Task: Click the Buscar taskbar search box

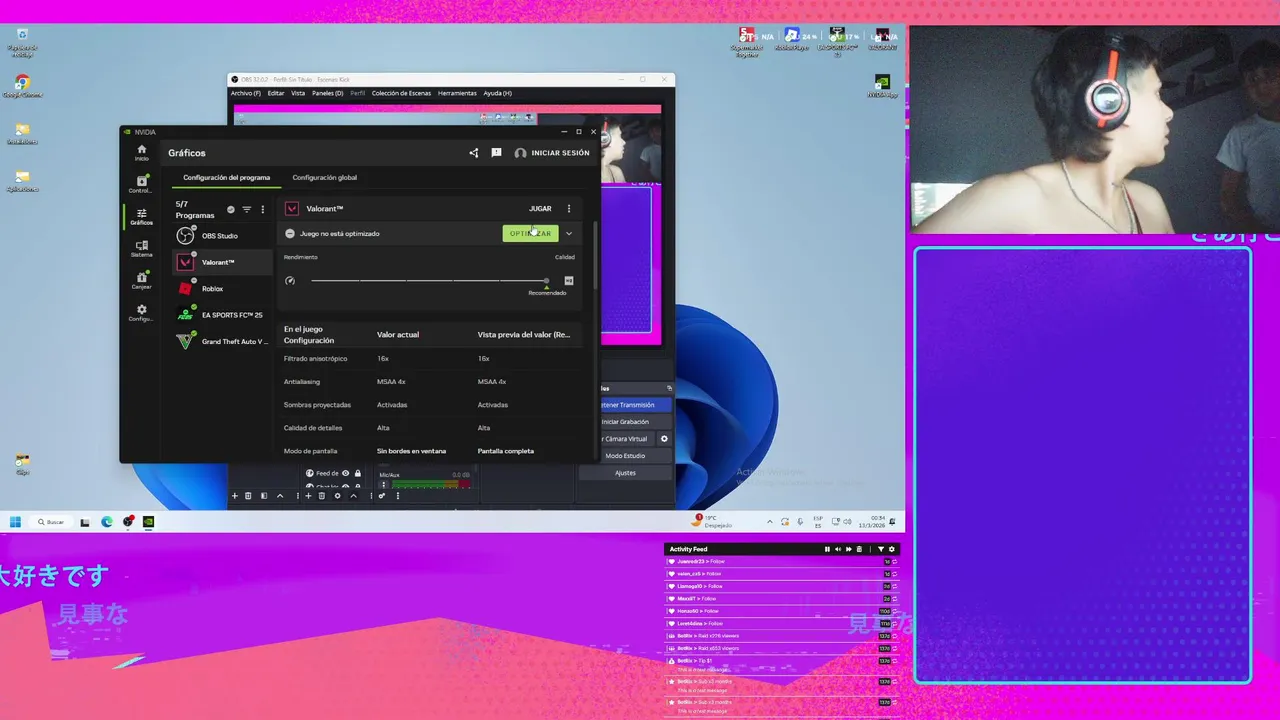Action: (51, 521)
